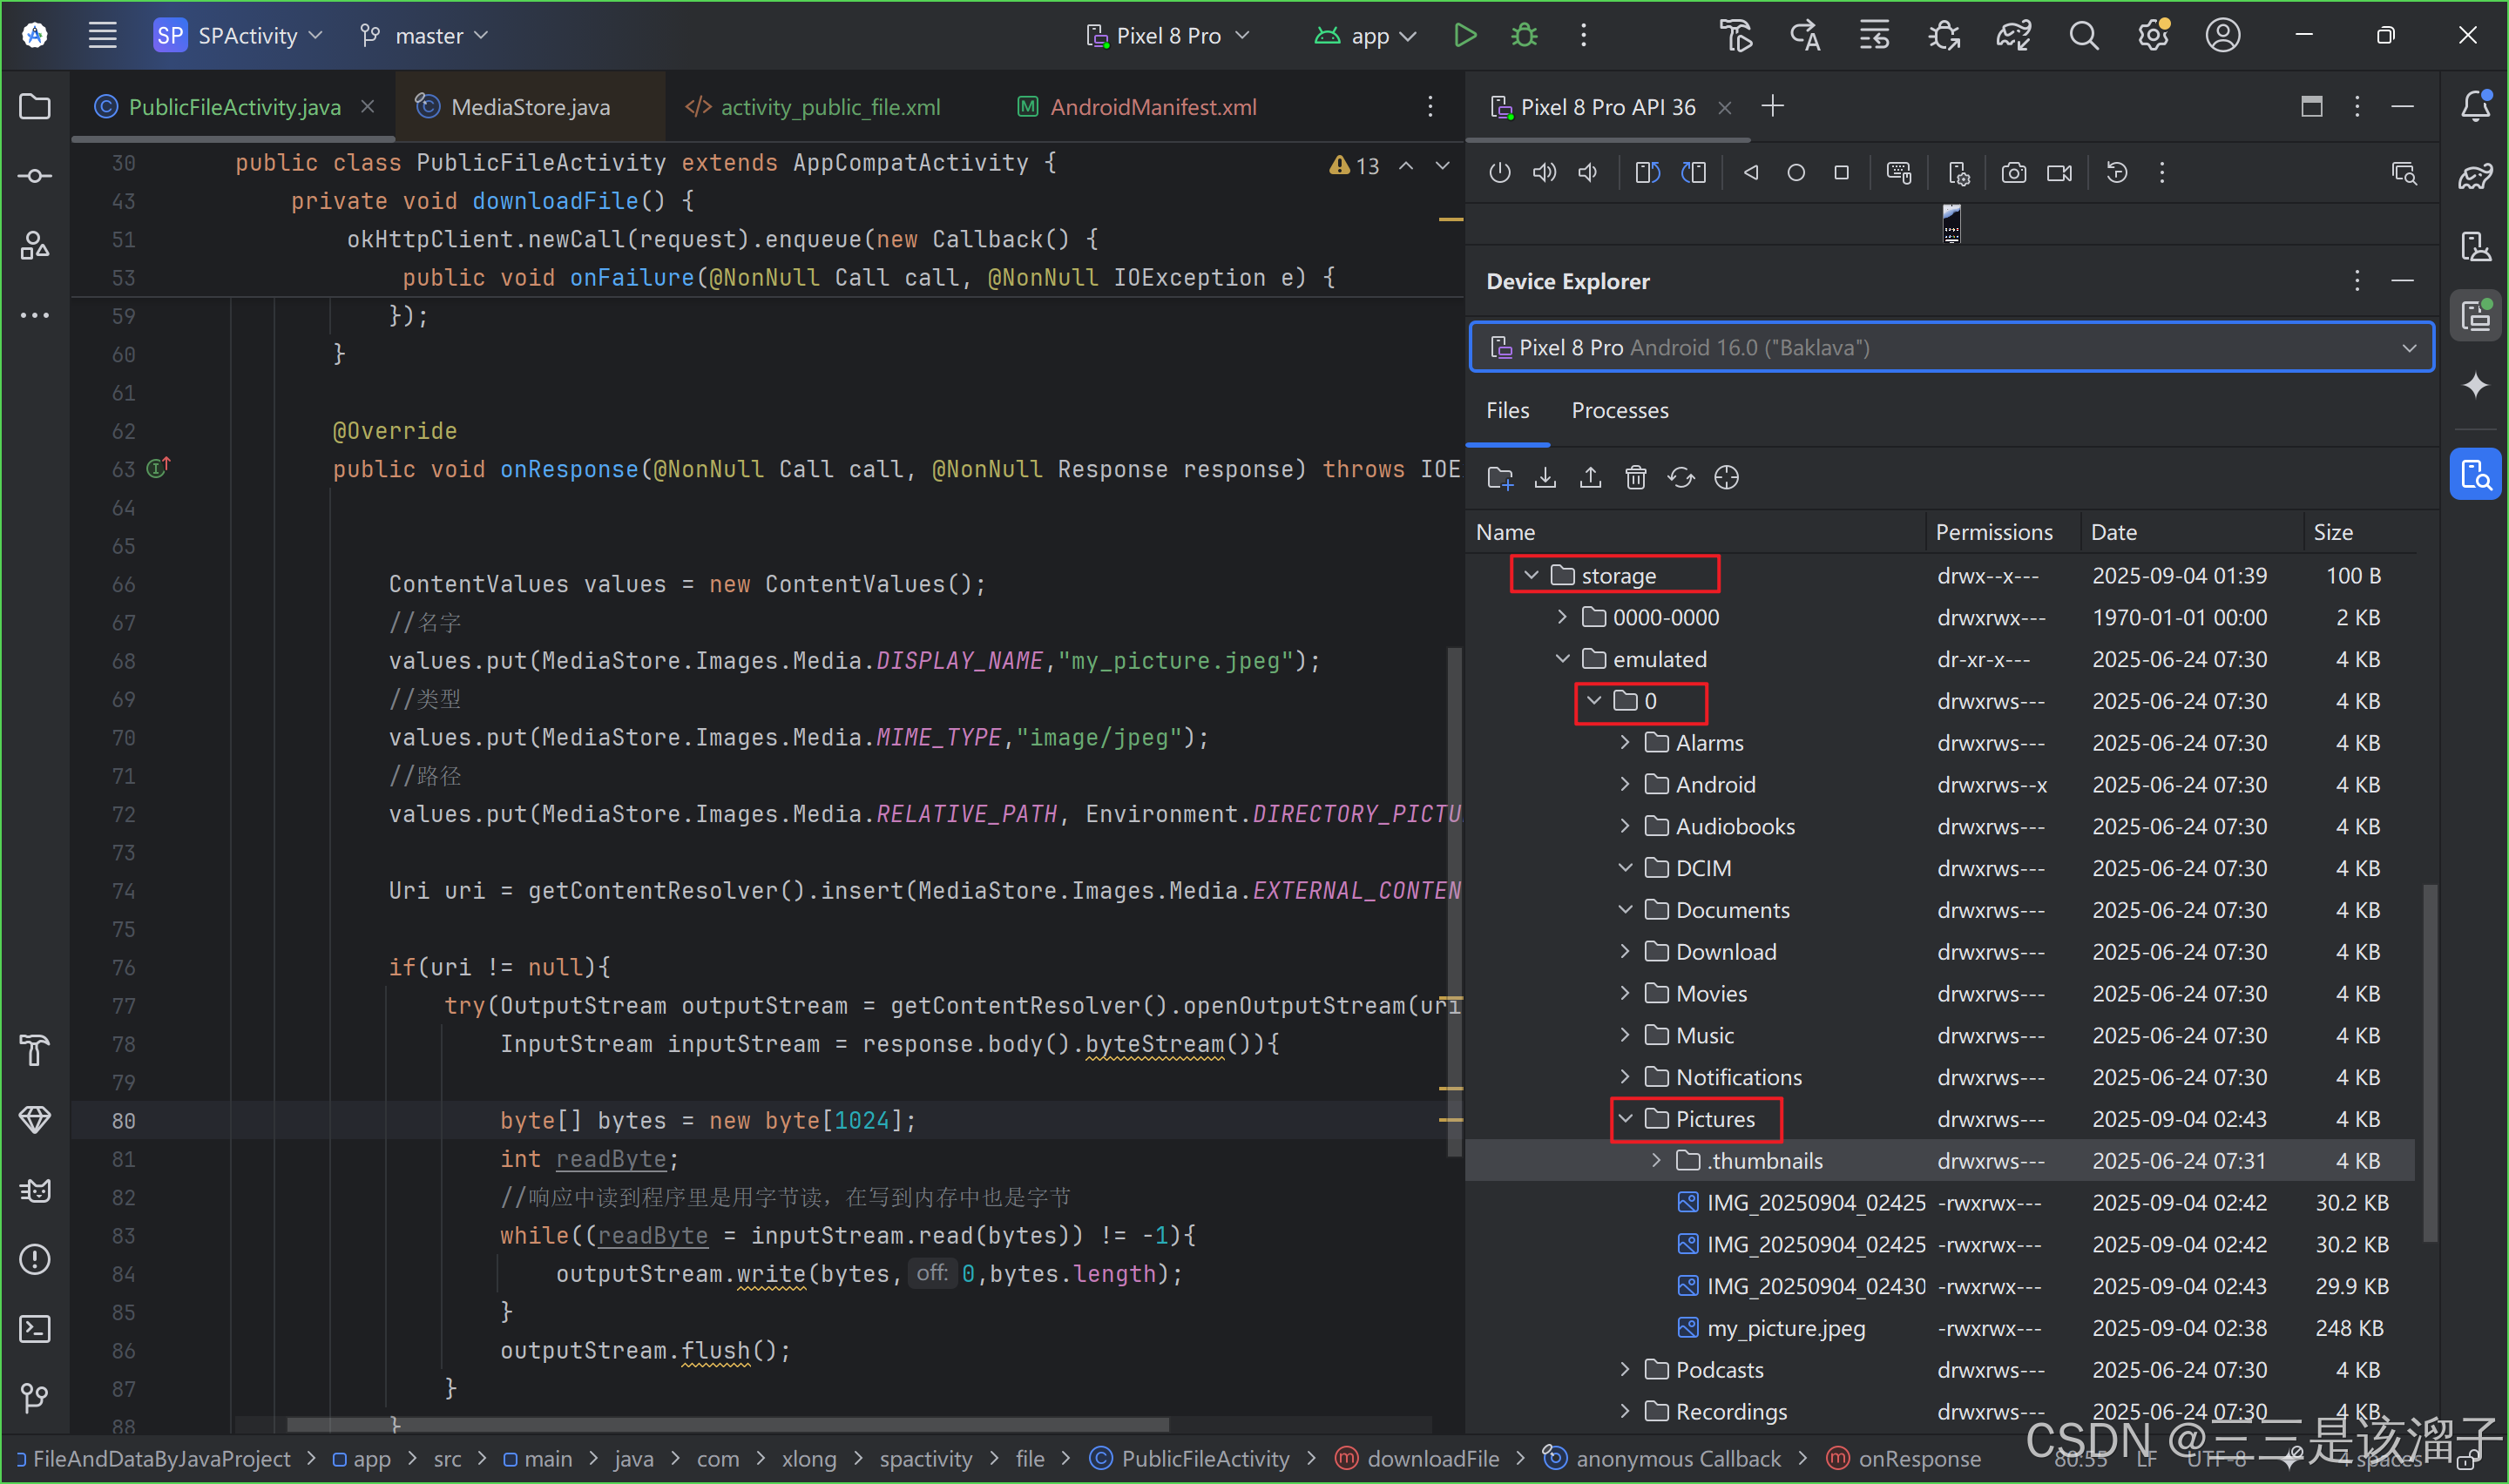Raise emulator volume with volume up icon
Image resolution: width=2509 pixels, height=1484 pixels.
pyautogui.click(x=1544, y=173)
